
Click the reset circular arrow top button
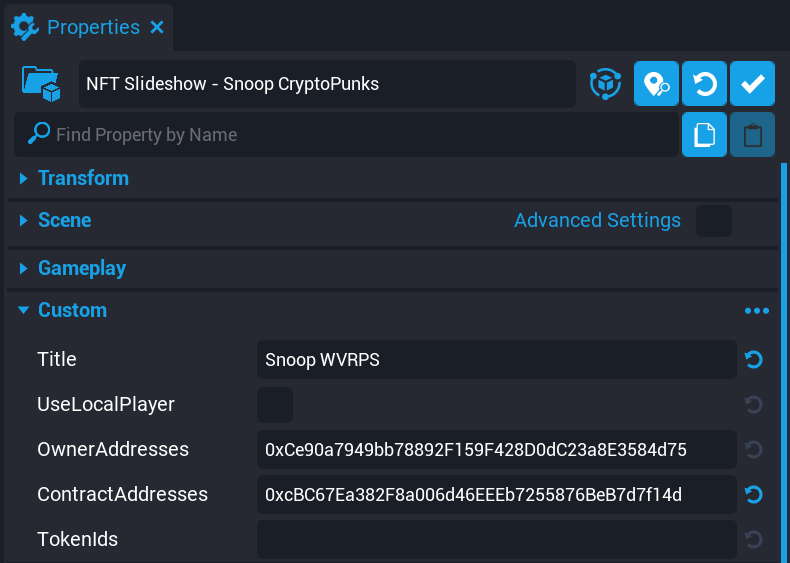(704, 84)
